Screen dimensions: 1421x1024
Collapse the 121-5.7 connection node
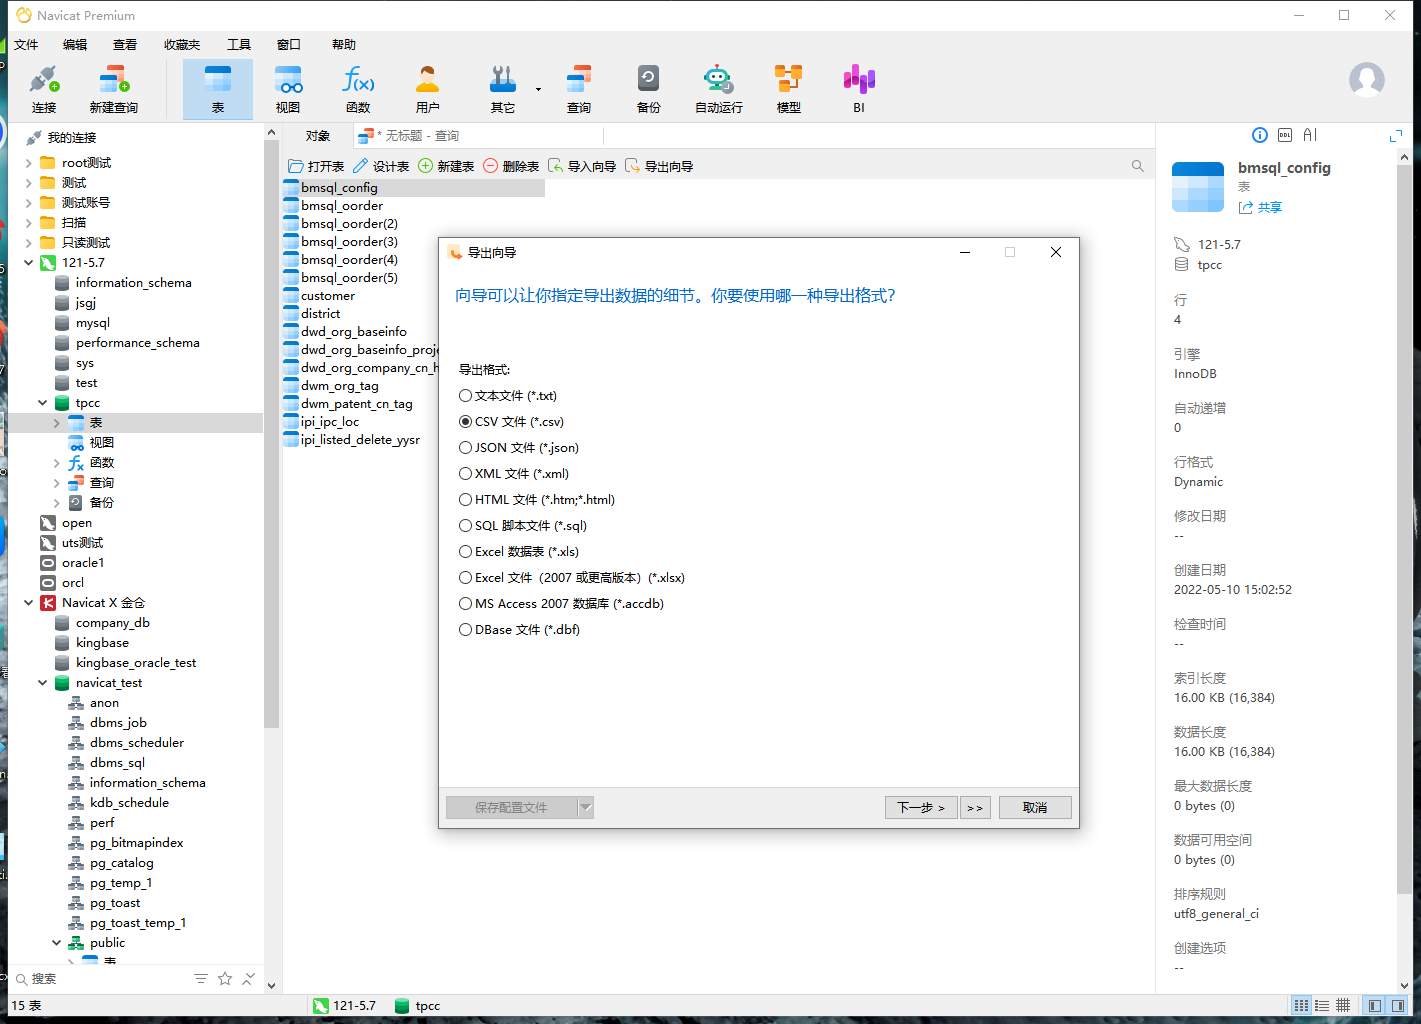coord(28,263)
